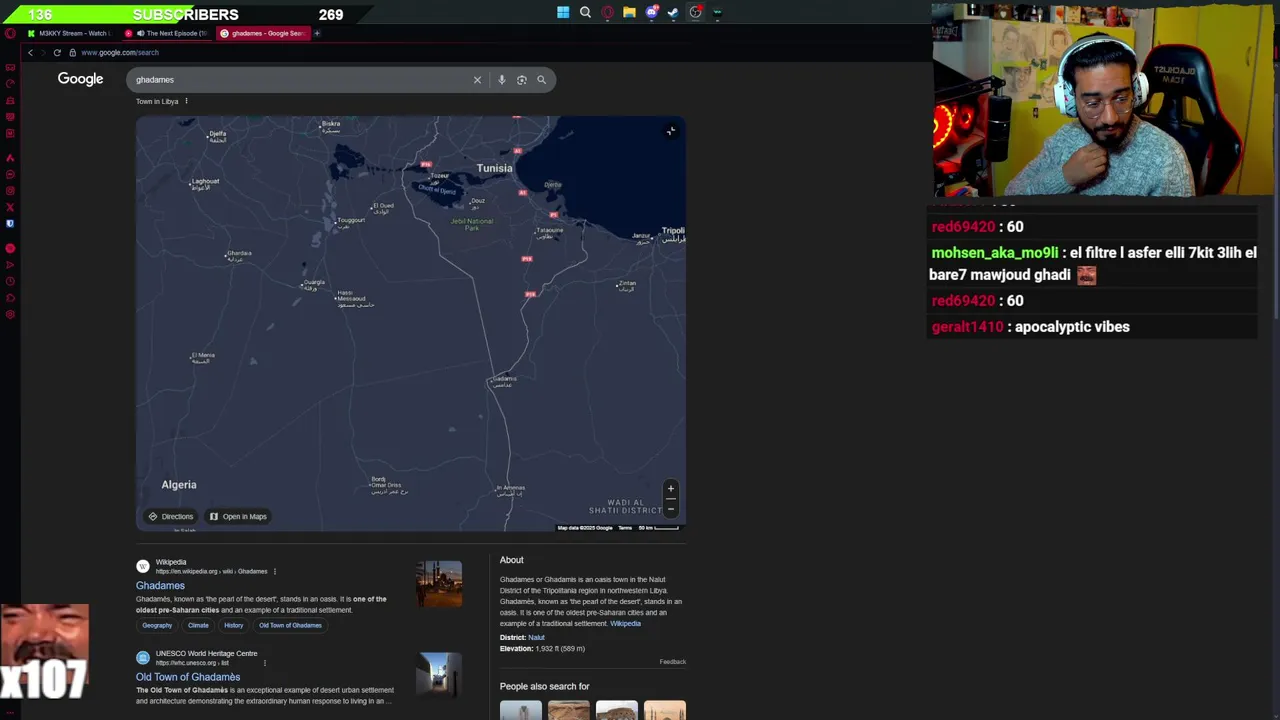Open more options for the Wikipedia result
This screenshot has height=720, width=1280.
tap(274, 571)
